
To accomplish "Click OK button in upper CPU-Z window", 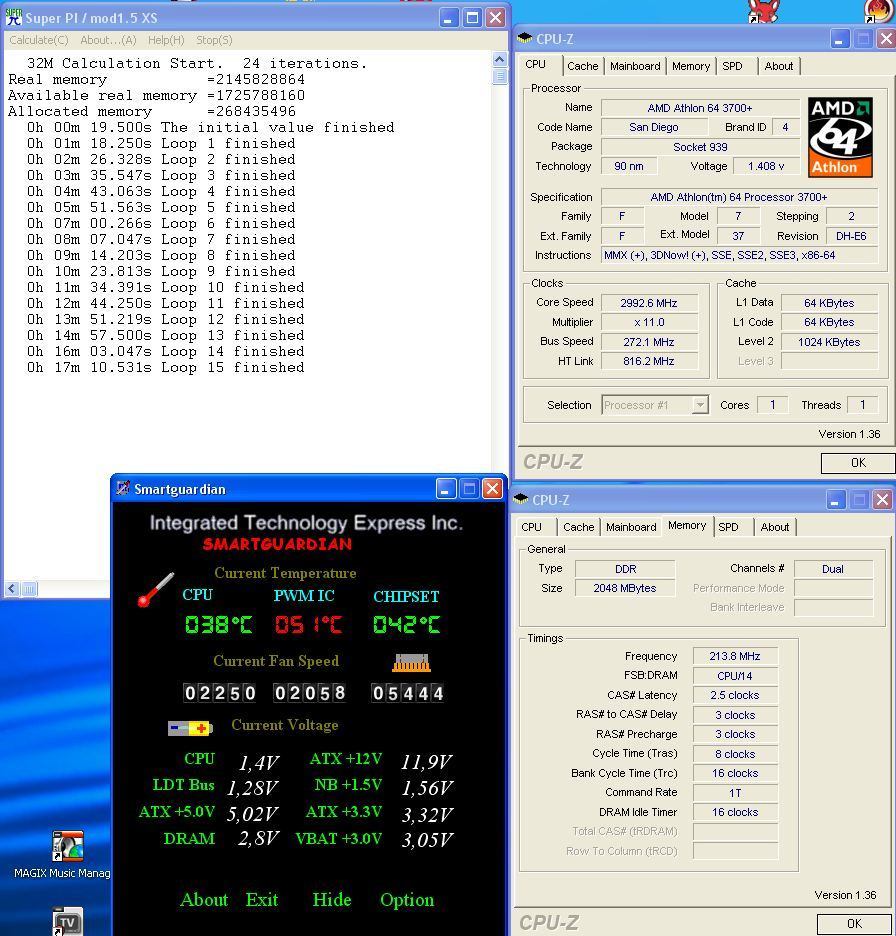I will point(858,463).
